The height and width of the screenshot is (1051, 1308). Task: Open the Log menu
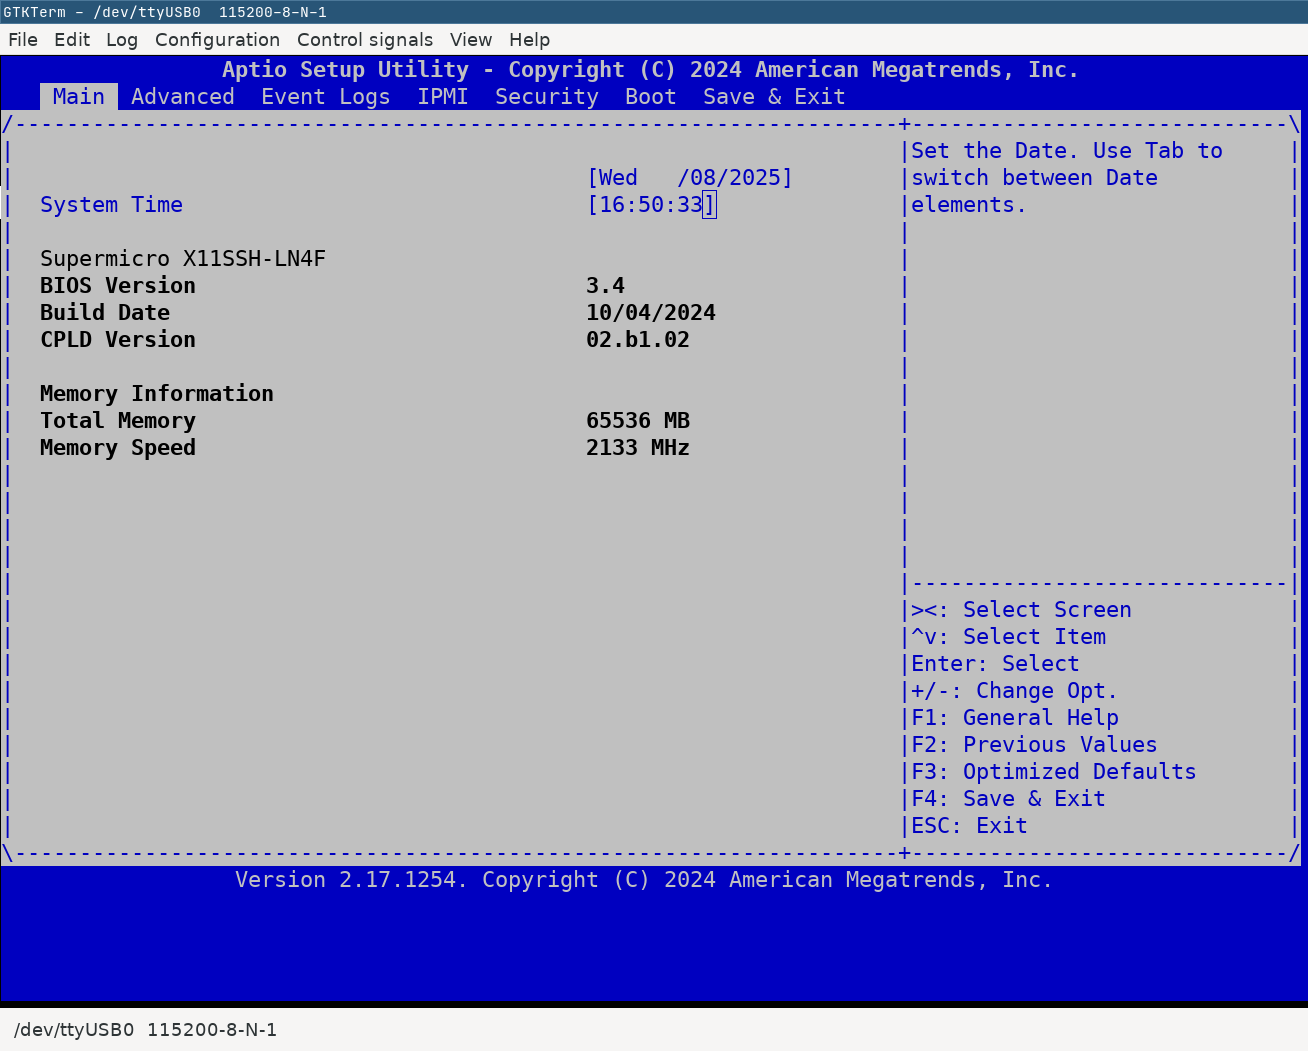click(x=122, y=40)
